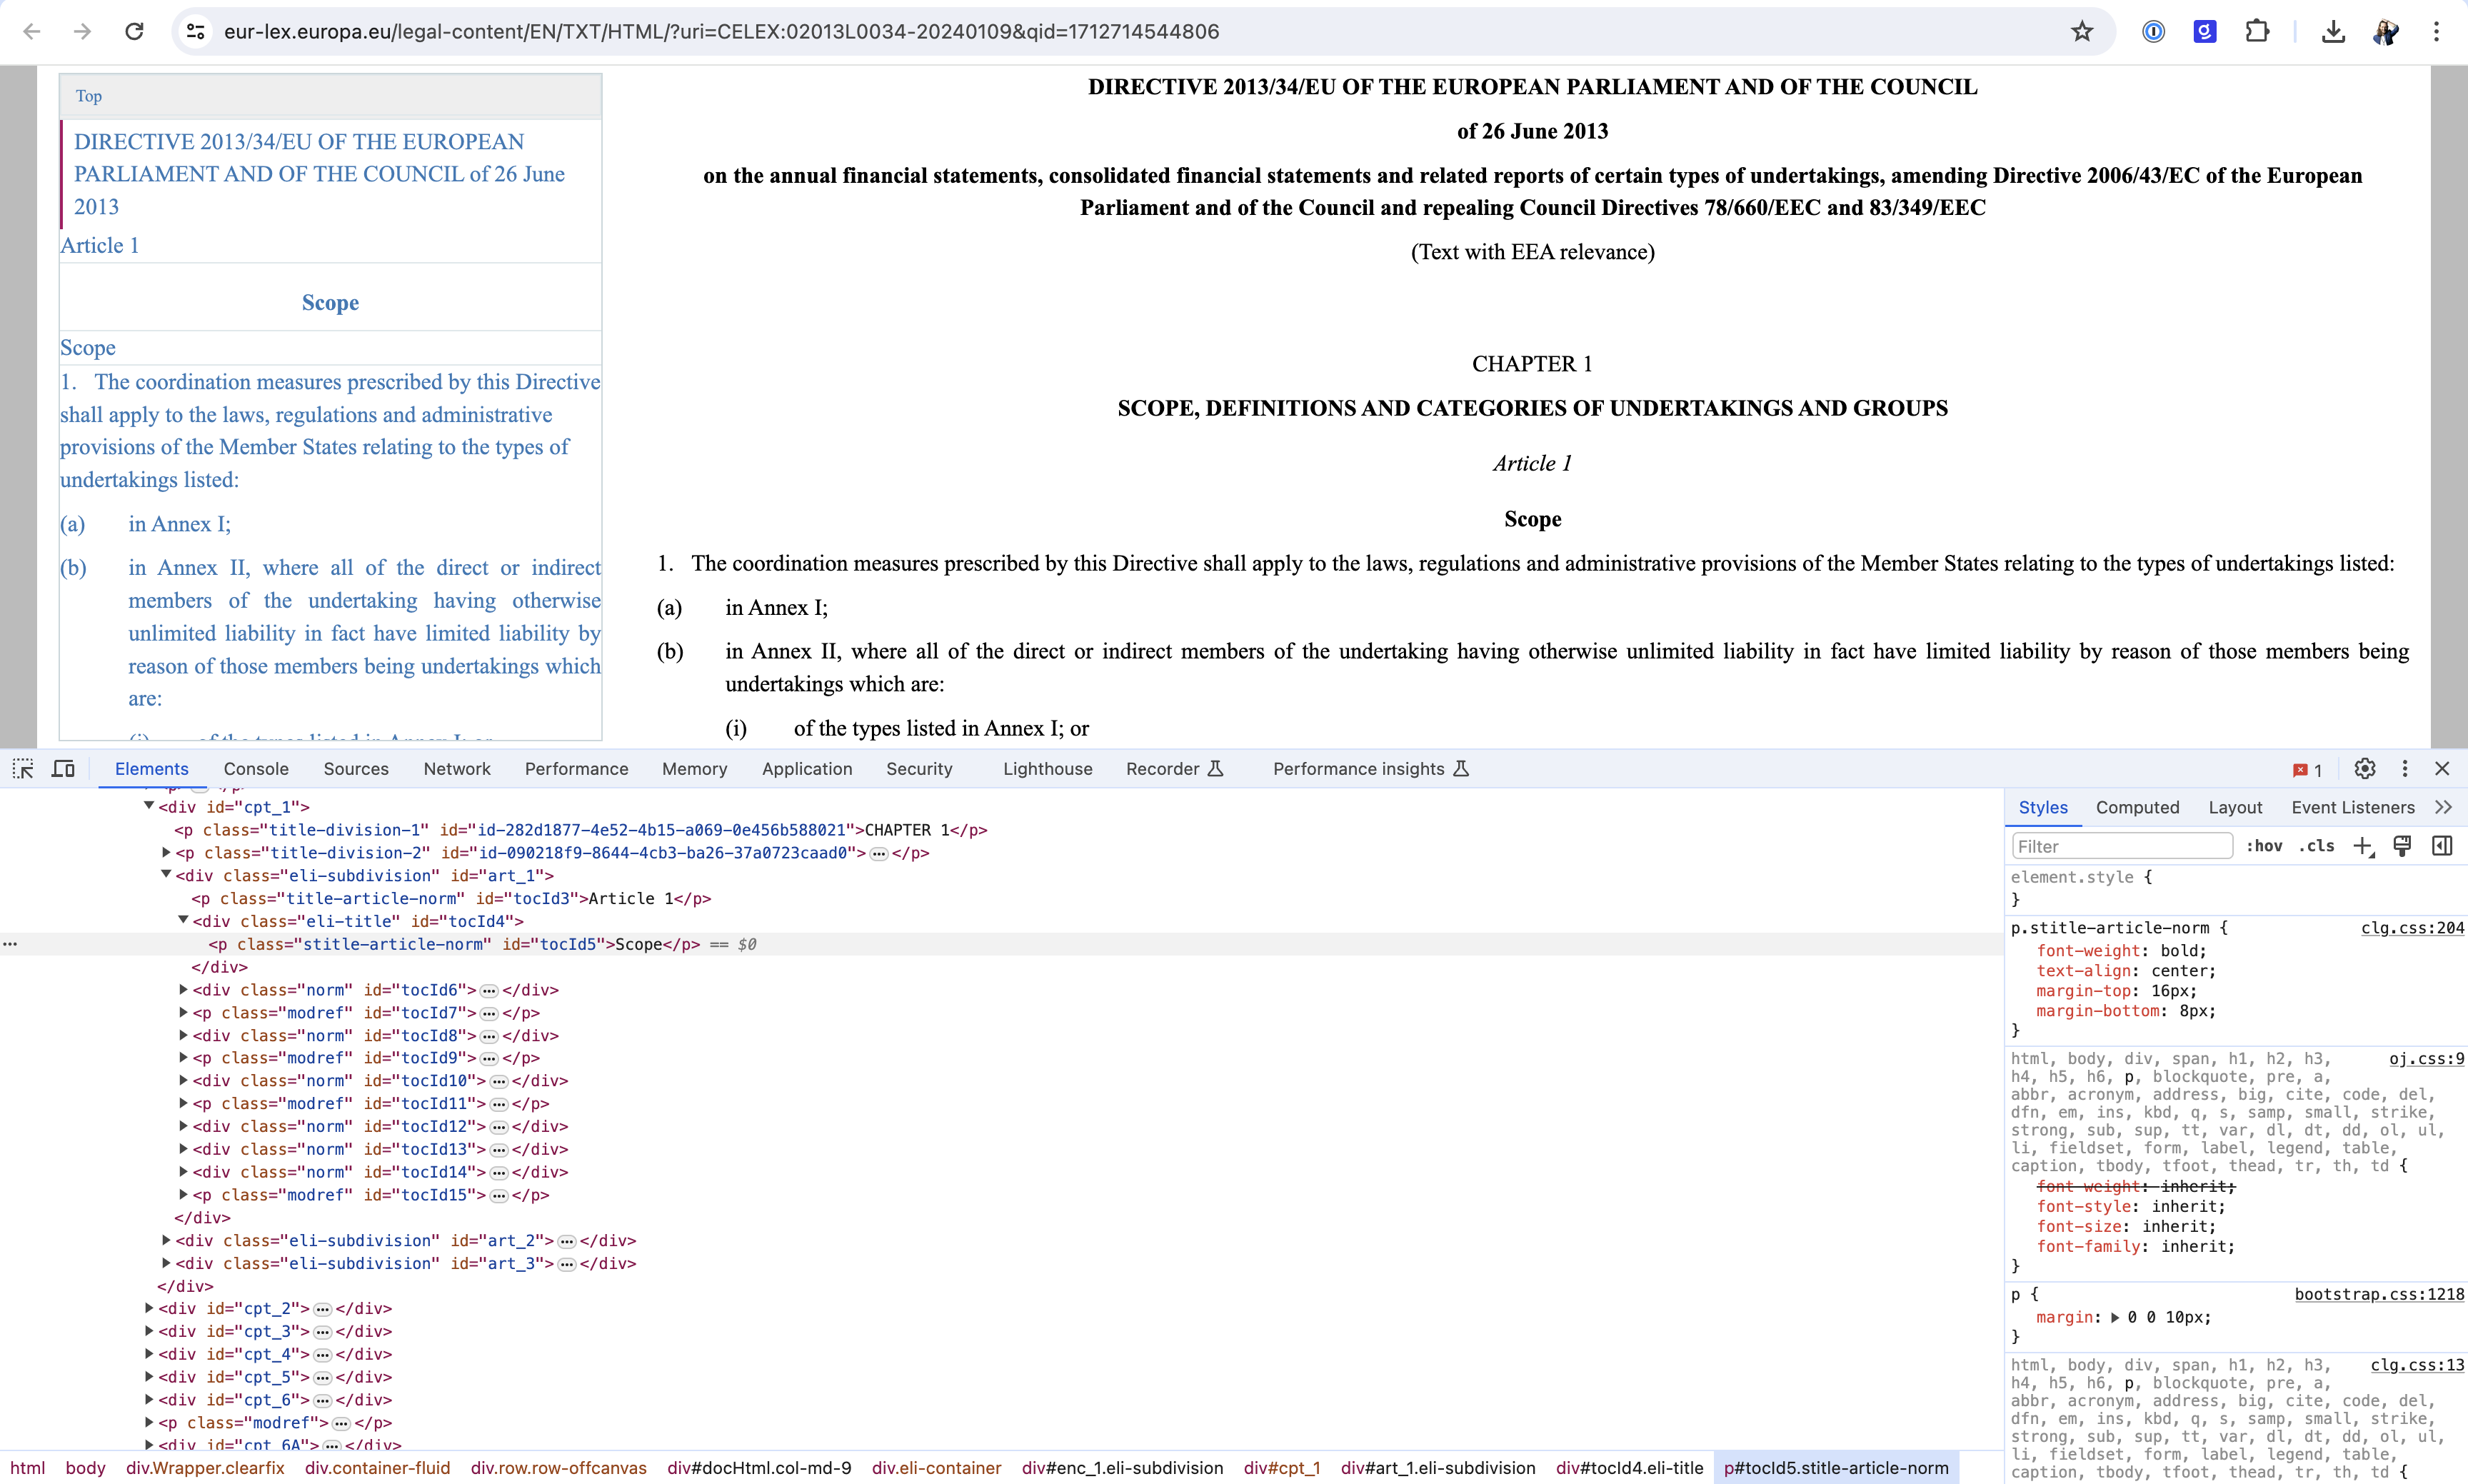Image resolution: width=2468 pixels, height=1484 pixels.
Task: Toggle the computed styles sidebar icon
Action: (2442, 846)
